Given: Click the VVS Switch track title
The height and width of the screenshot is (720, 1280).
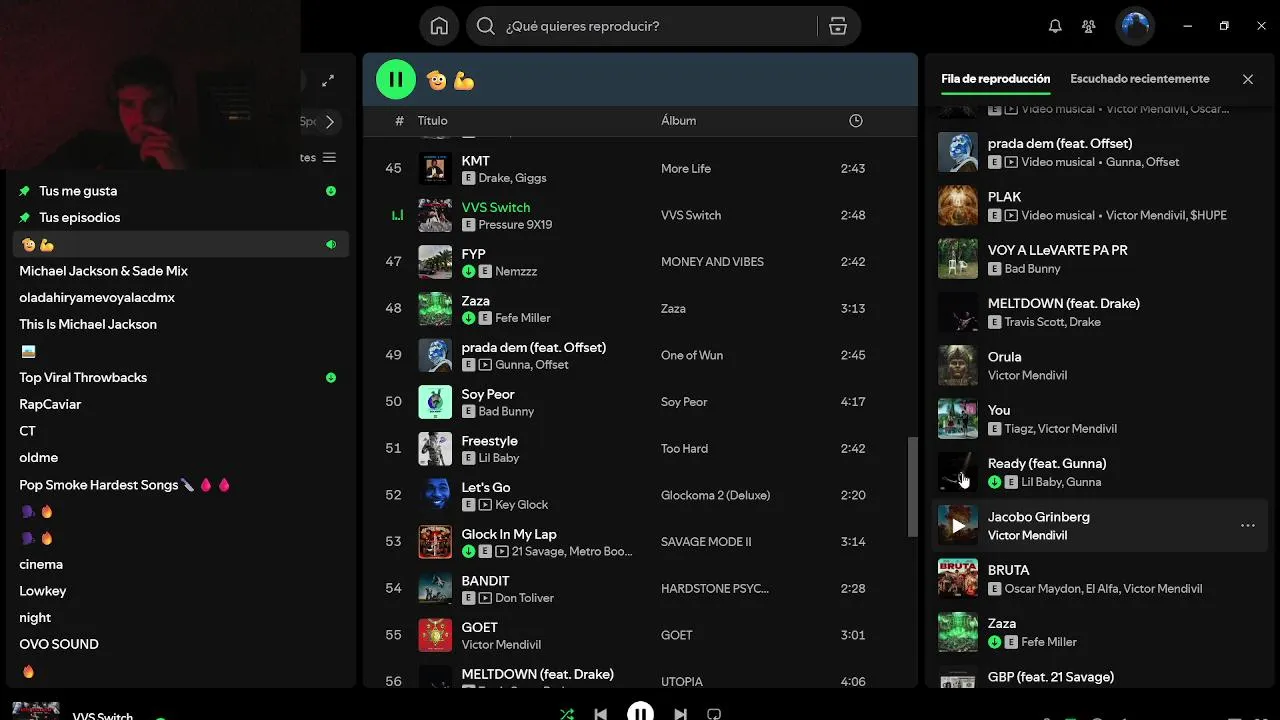Looking at the screenshot, I should [496, 207].
